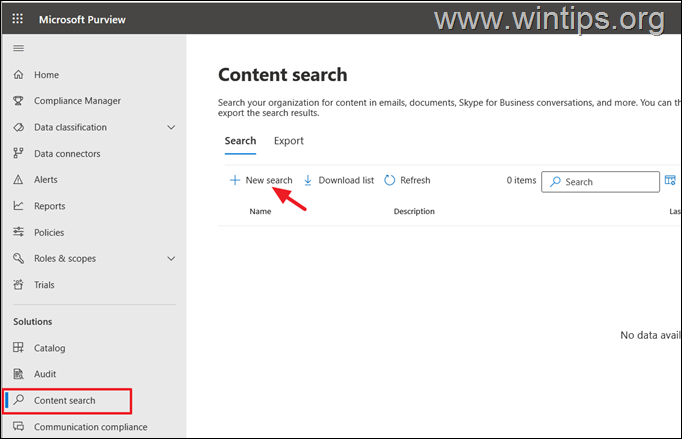Click the Microsoft Purview title
This screenshot has width=682, height=439.
82,20
